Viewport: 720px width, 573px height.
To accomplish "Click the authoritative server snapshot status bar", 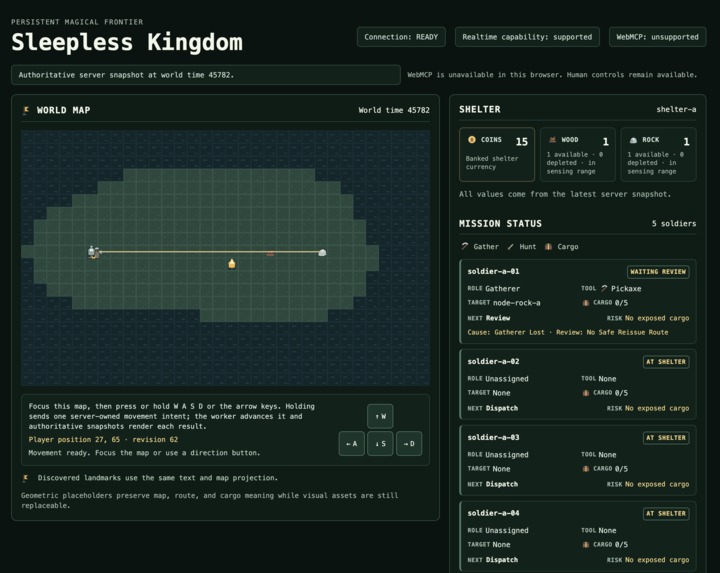I will 206,75.
